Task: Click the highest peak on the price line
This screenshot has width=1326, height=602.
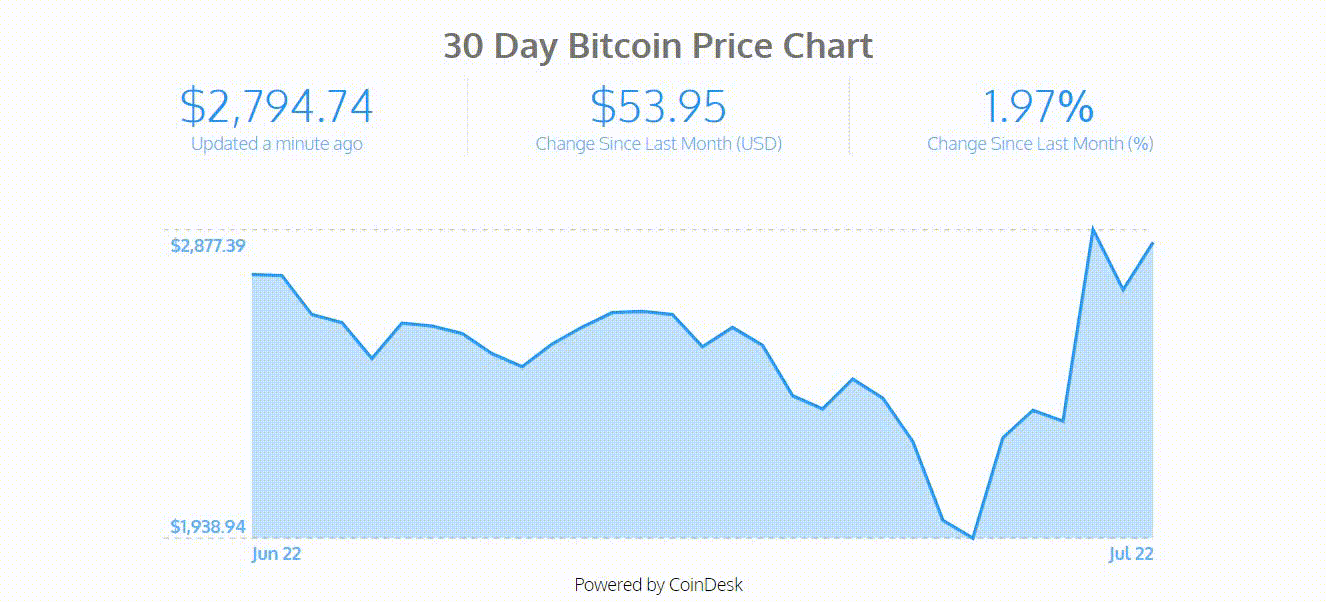Action: pyautogui.click(x=1093, y=229)
